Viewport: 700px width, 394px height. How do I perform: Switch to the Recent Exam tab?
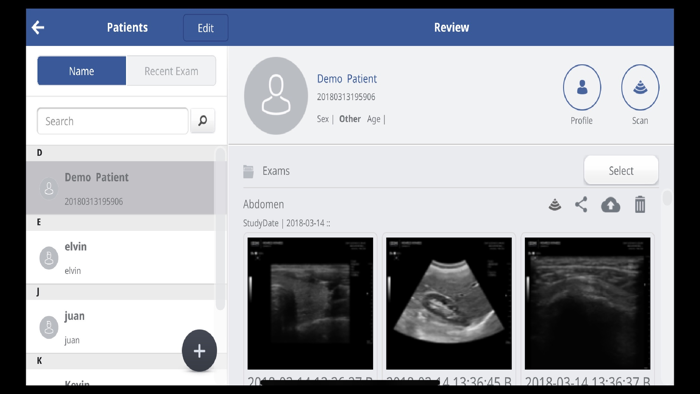(171, 71)
